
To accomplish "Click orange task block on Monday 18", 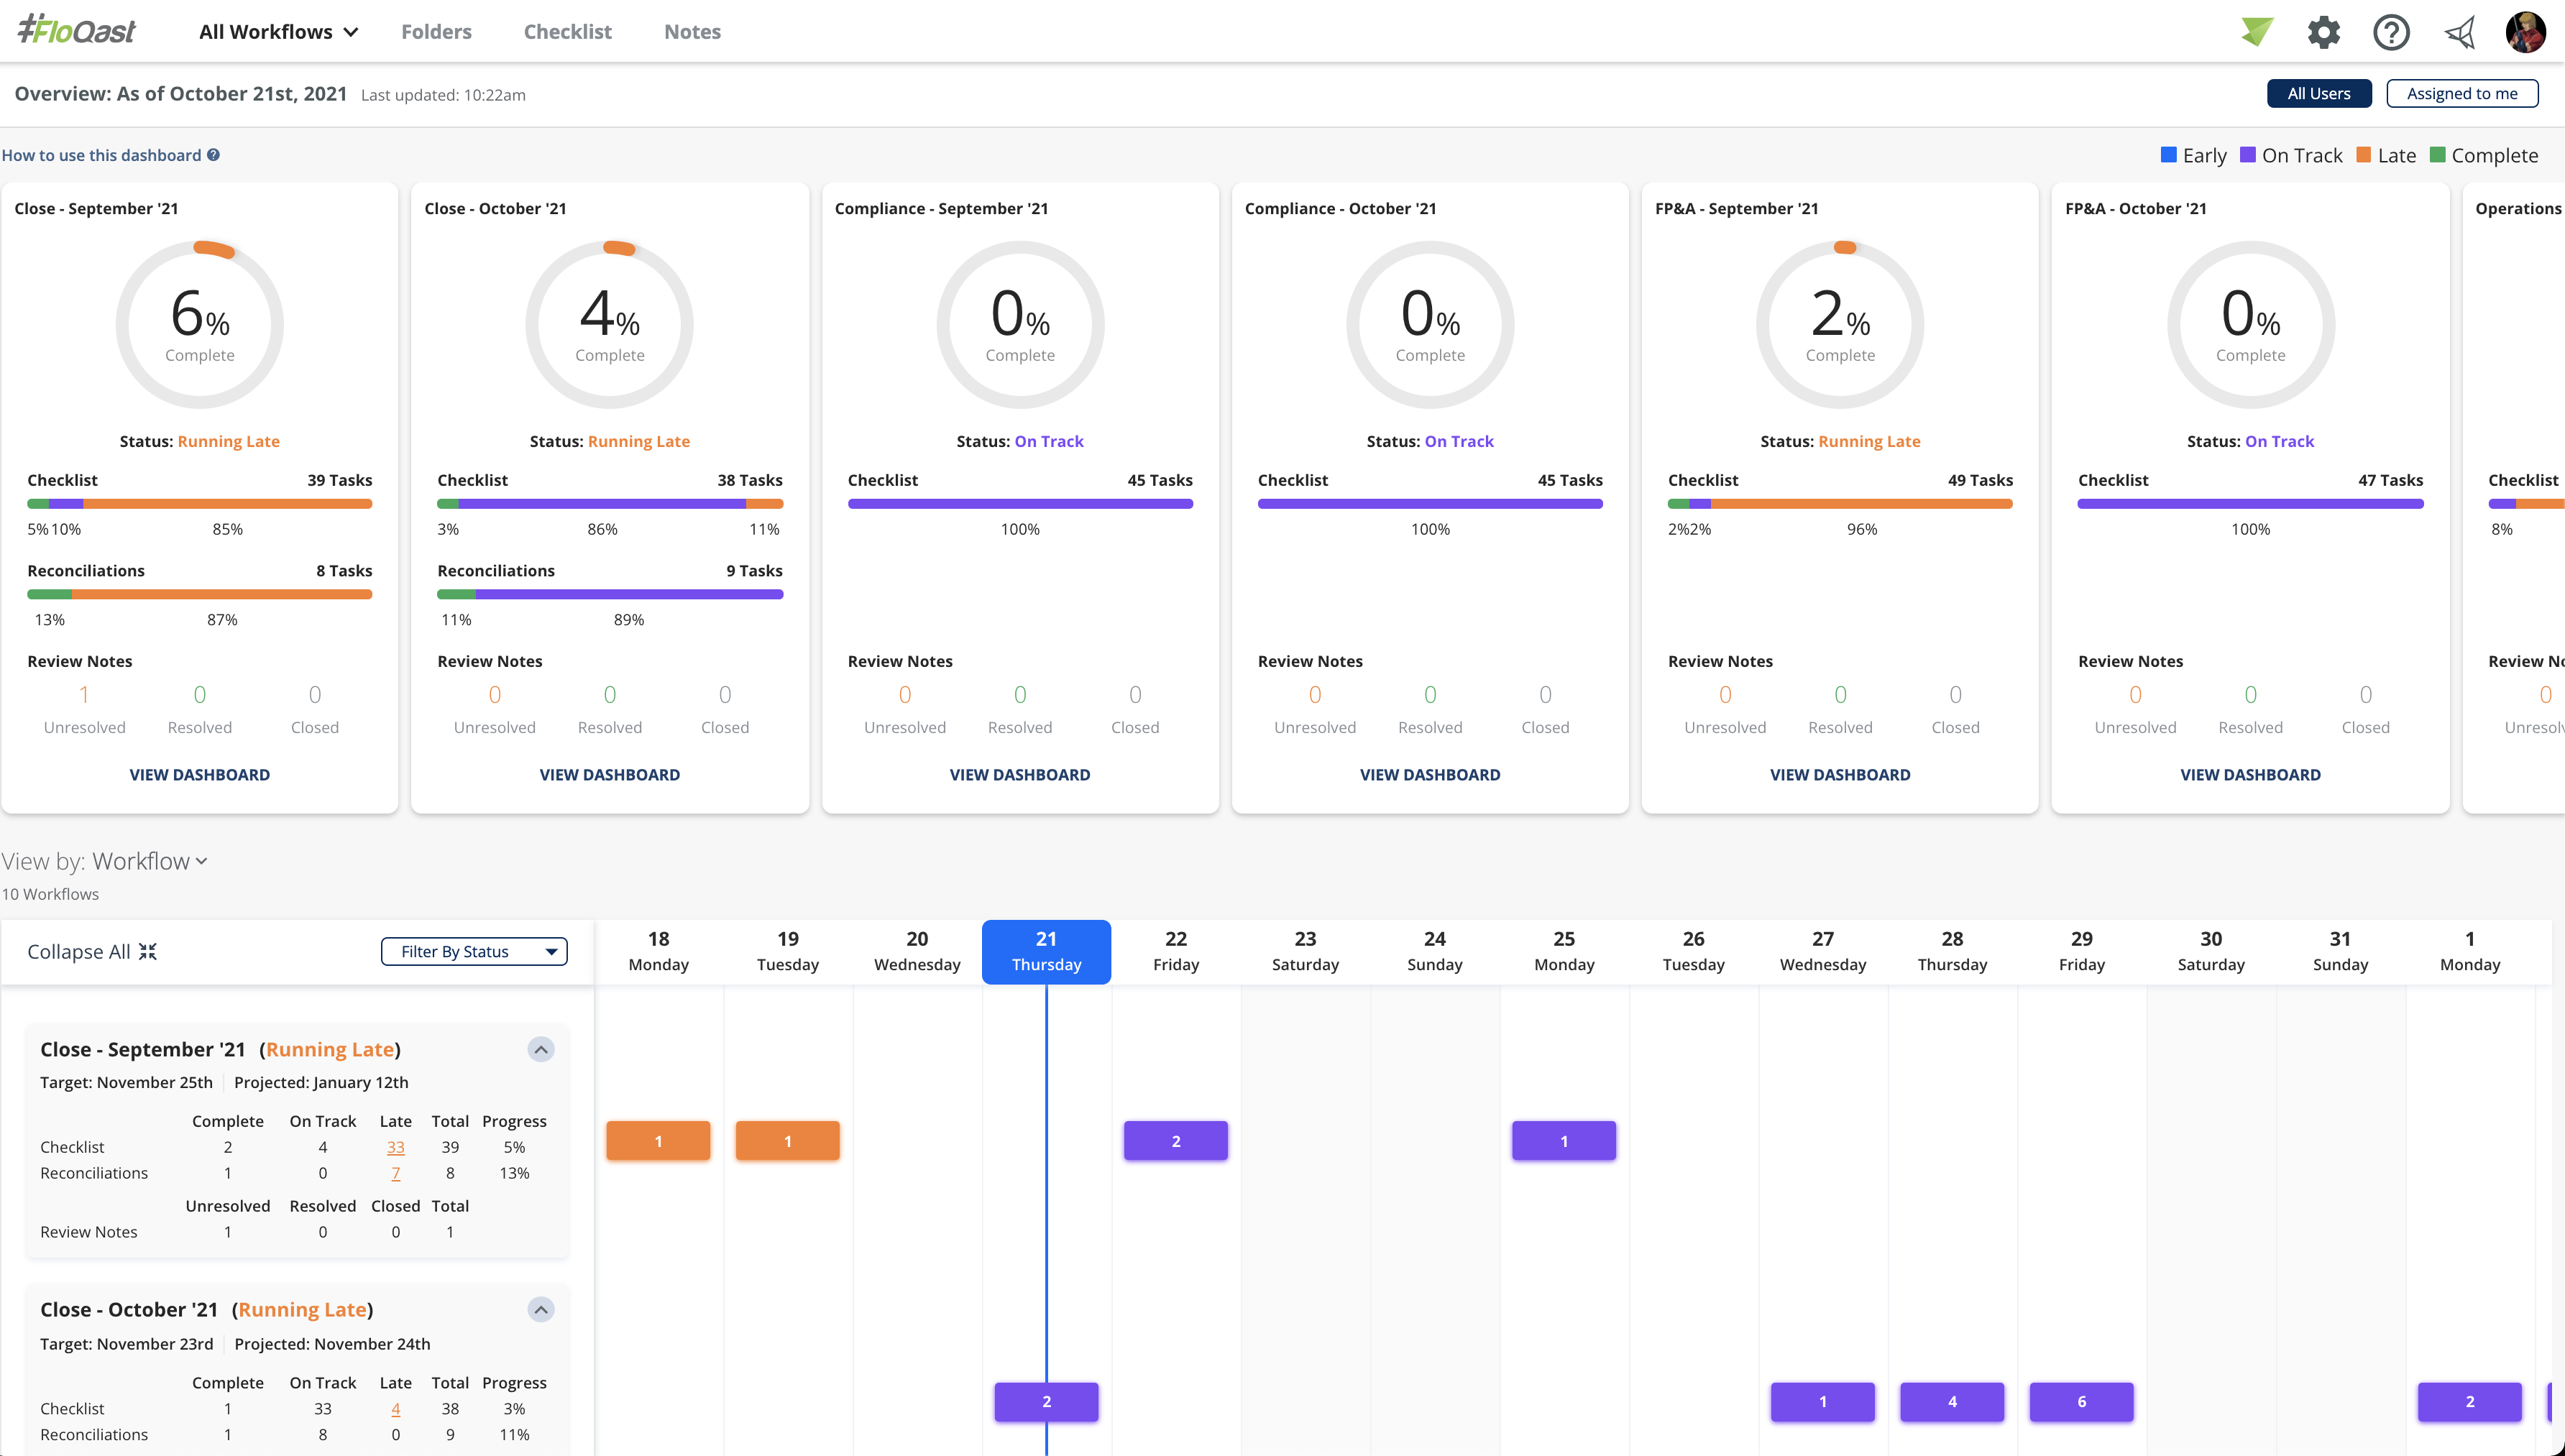I will coord(658,1141).
